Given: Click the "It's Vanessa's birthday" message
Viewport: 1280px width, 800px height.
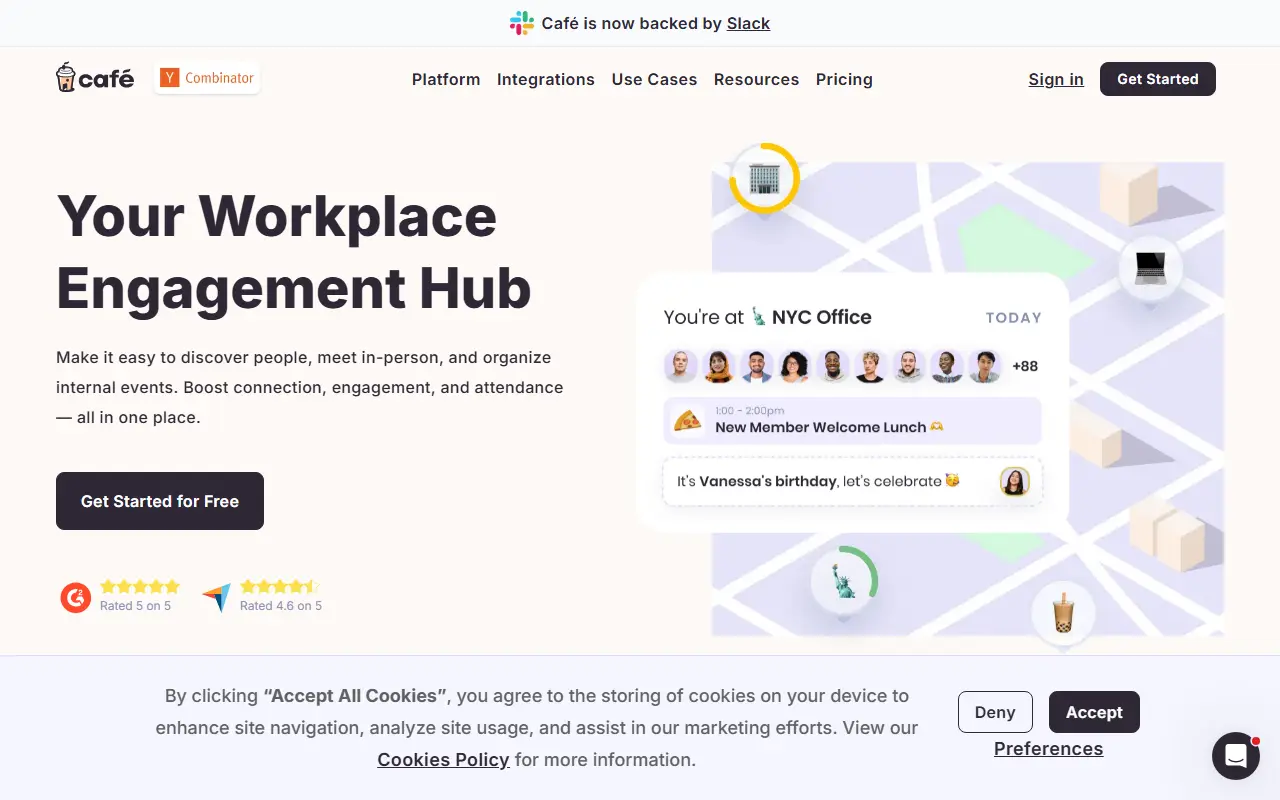Looking at the screenshot, I should pos(818,481).
